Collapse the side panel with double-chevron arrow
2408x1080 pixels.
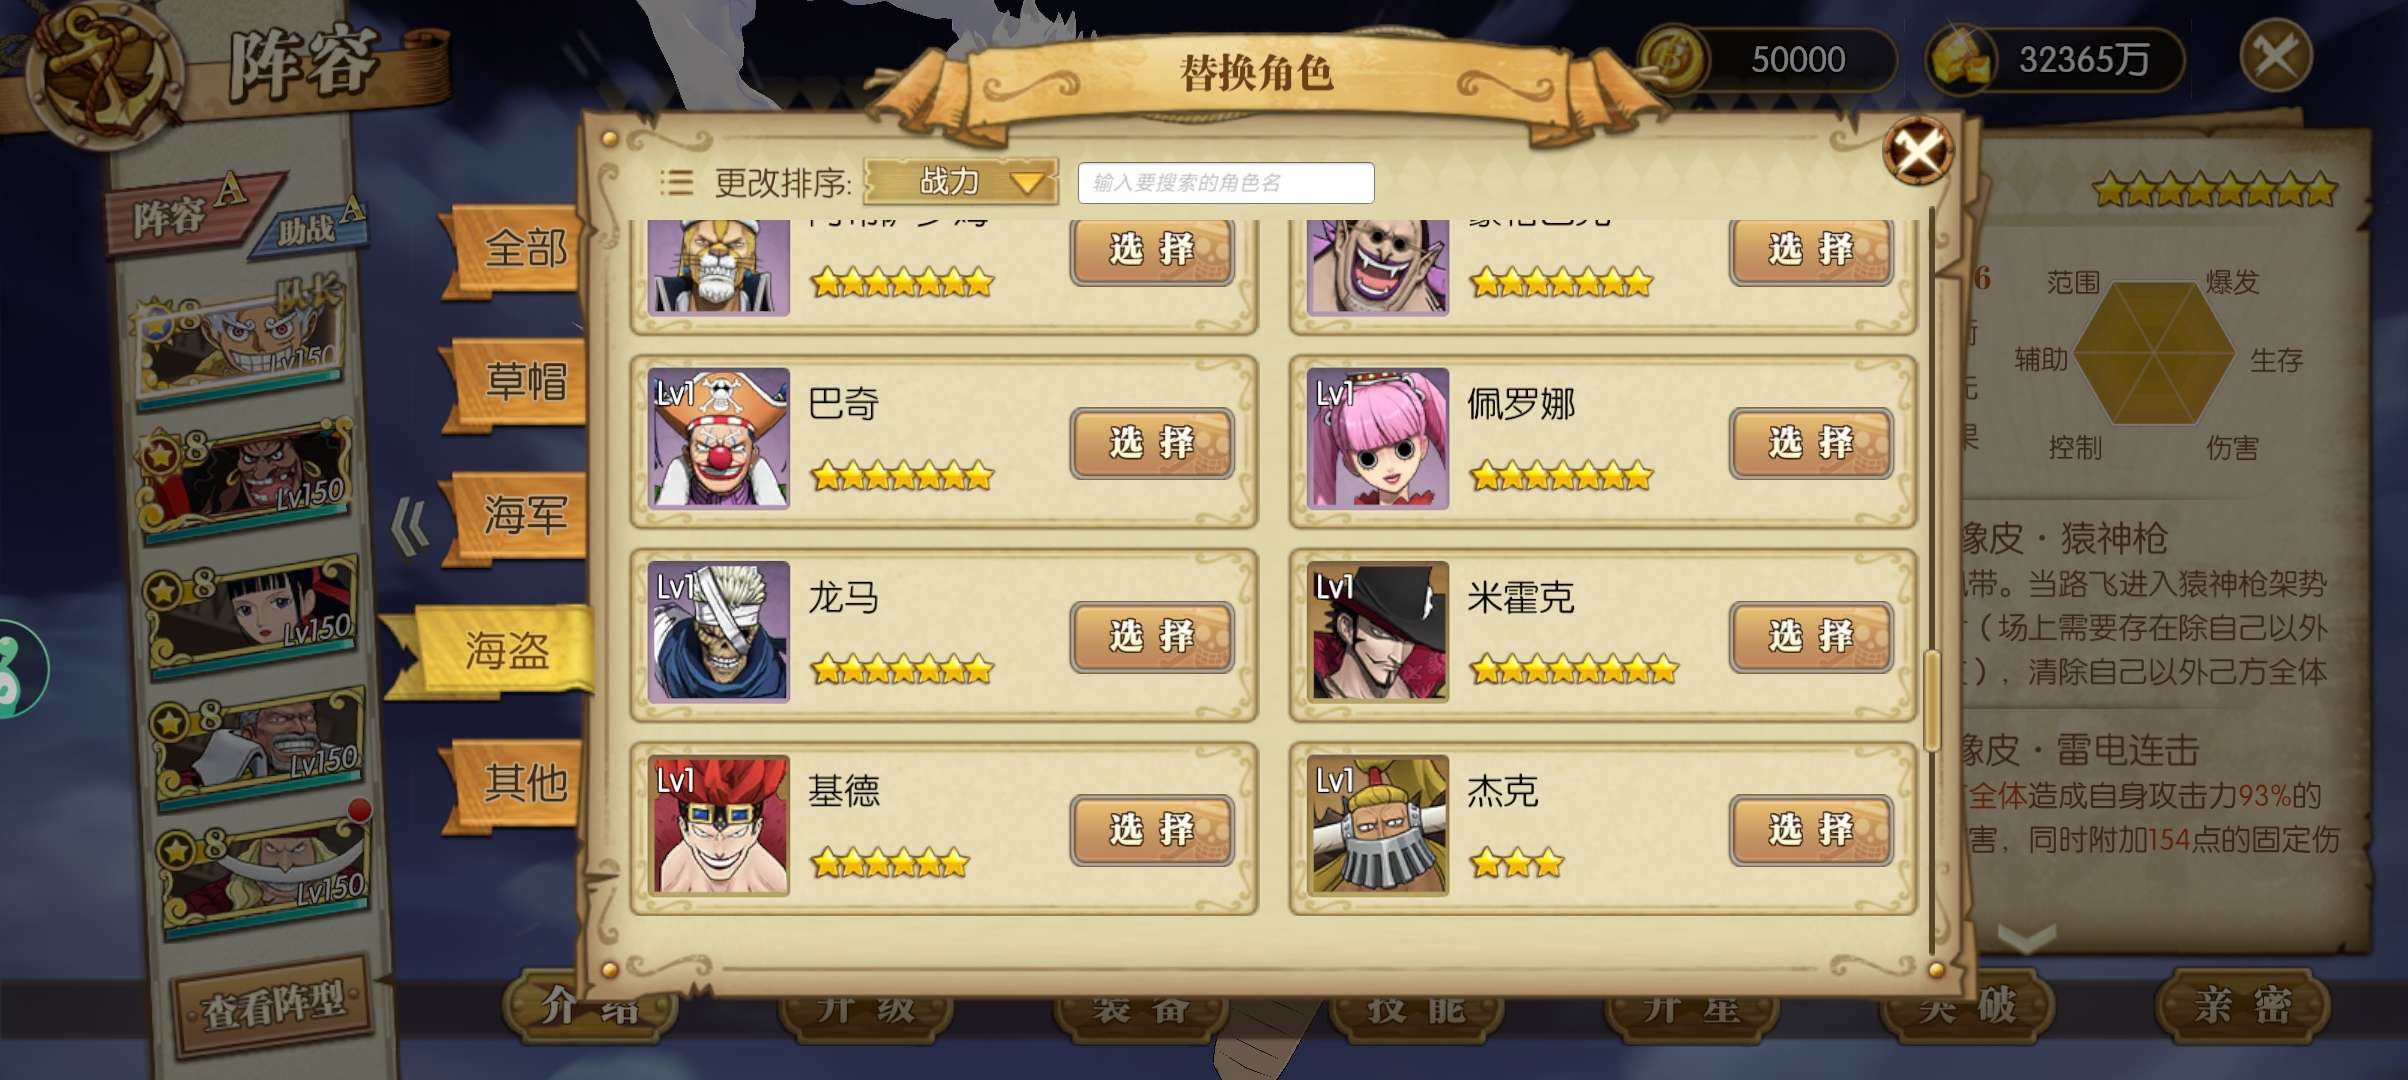(x=410, y=526)
